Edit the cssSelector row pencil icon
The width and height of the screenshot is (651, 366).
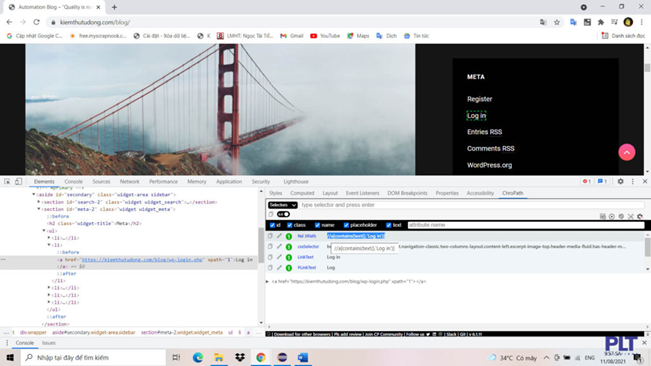point(279,246)
